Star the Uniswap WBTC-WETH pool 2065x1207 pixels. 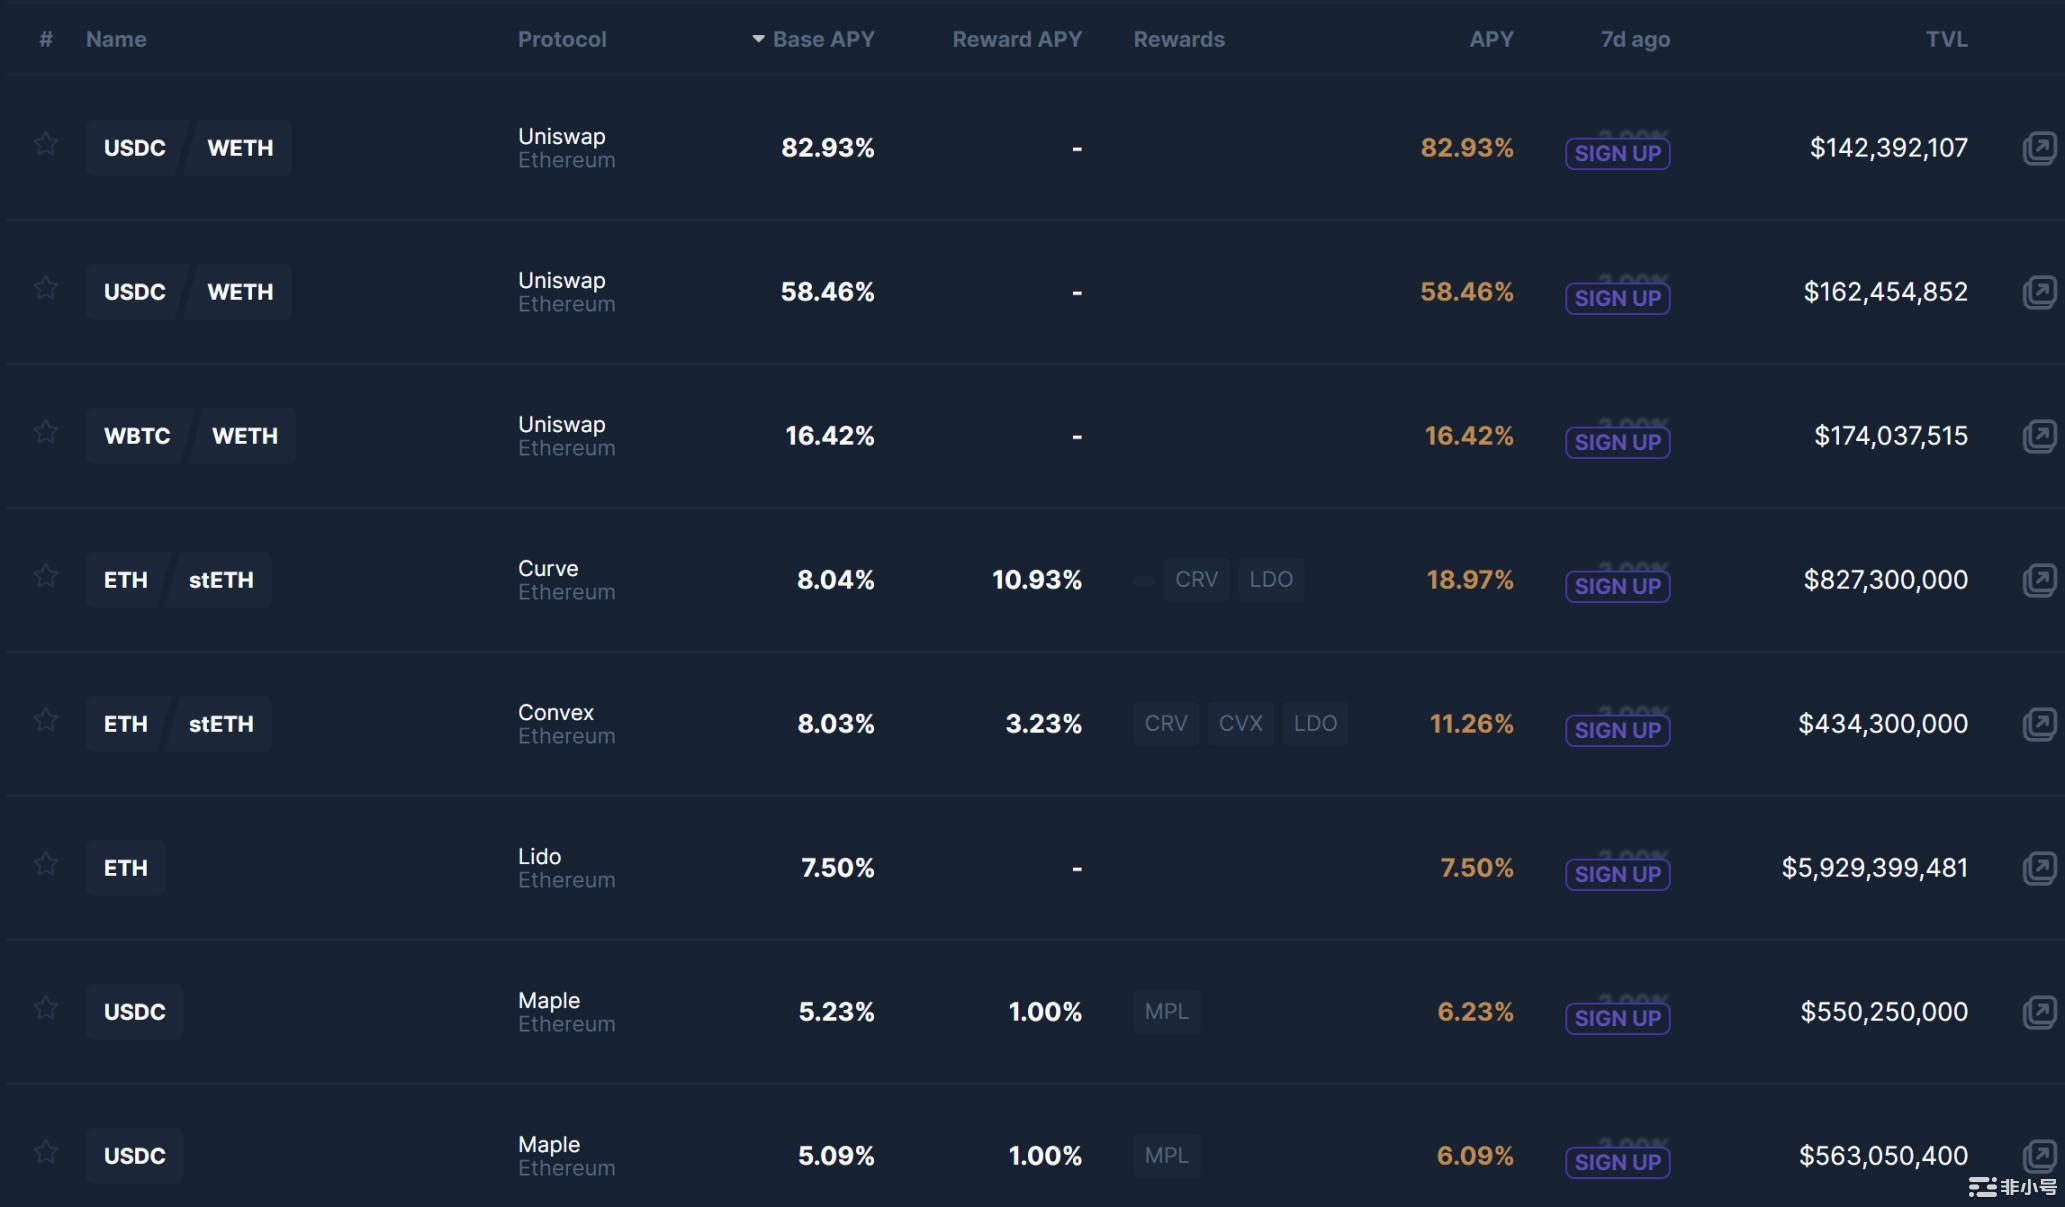[46, 433]
